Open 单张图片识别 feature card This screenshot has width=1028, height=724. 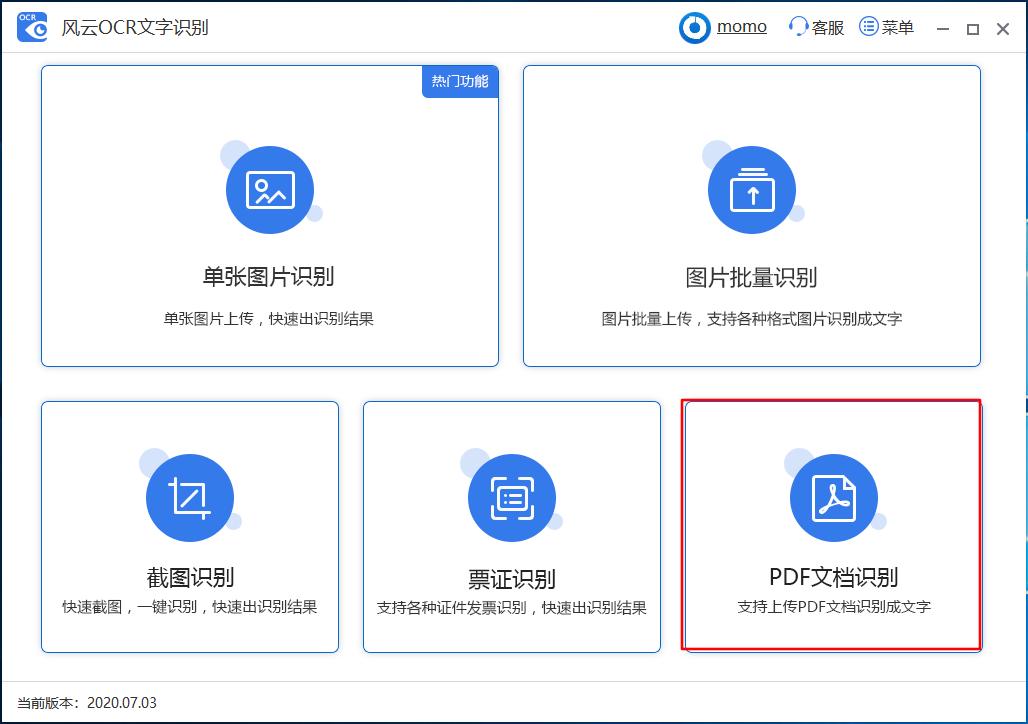[270, 215]
